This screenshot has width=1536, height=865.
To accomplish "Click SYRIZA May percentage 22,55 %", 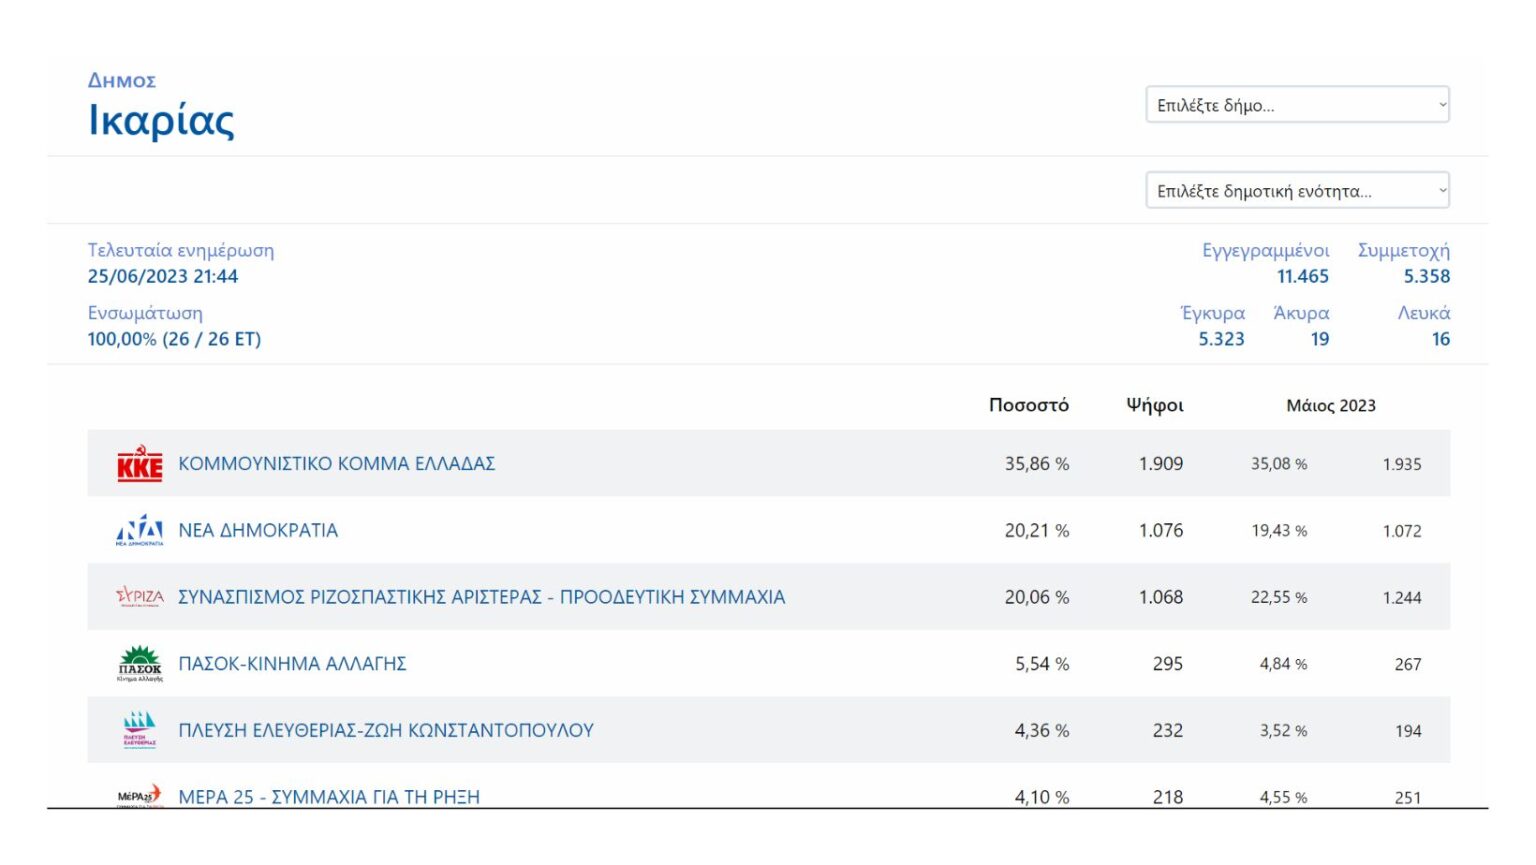I will tap(1279, 597).
